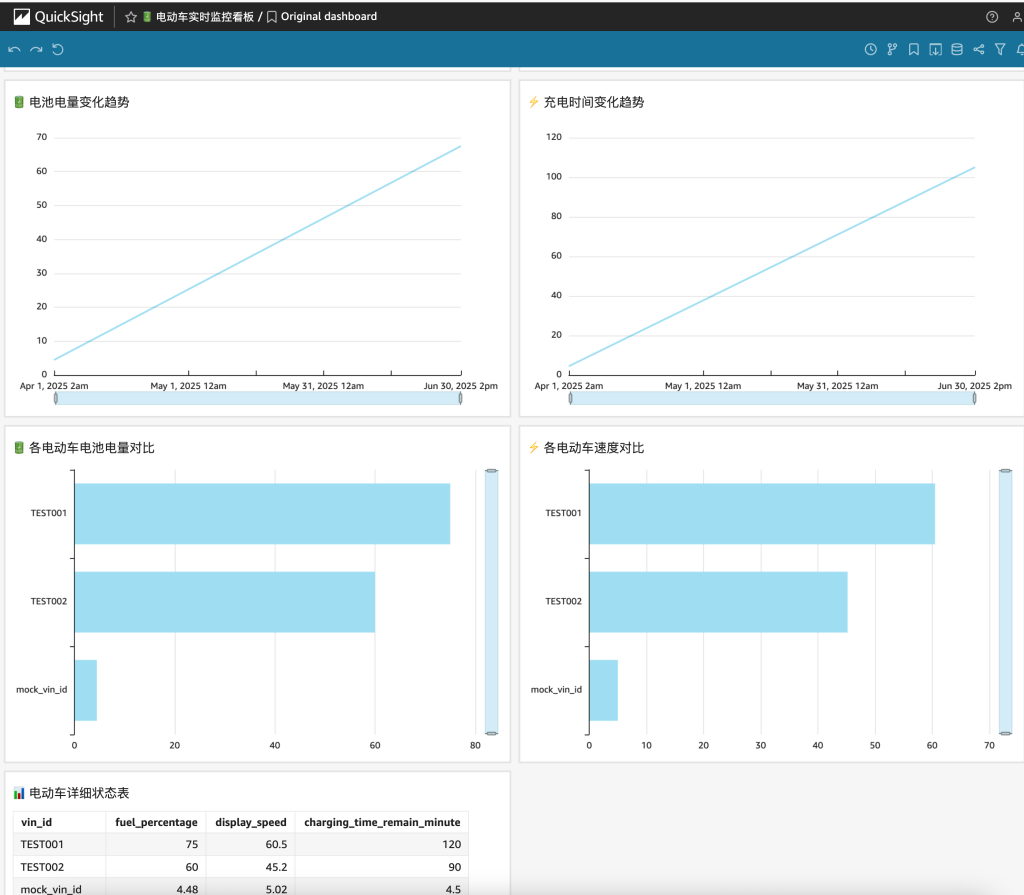
Task: Click the undo arrow icon
Action: (14, 50)
